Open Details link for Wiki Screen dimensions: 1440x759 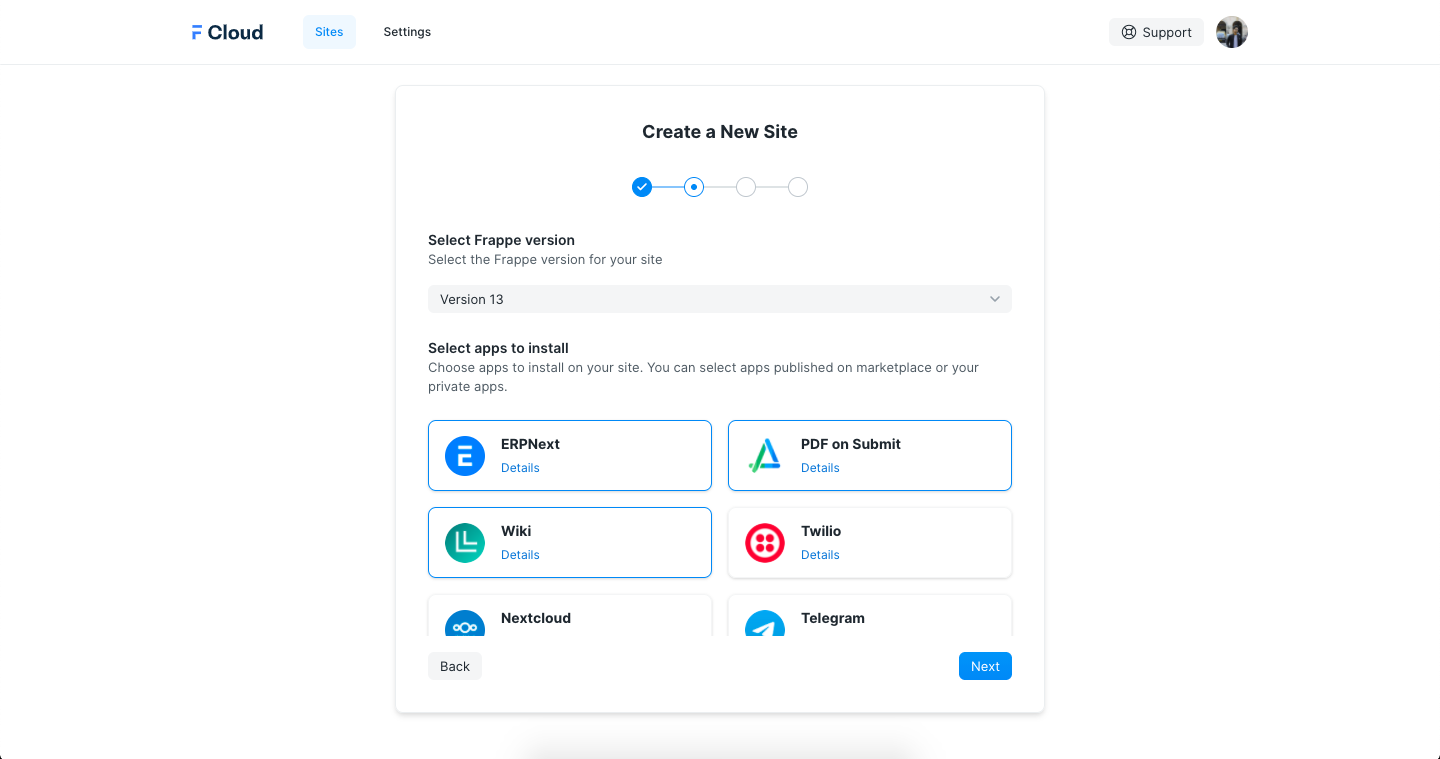pos(520,555)
